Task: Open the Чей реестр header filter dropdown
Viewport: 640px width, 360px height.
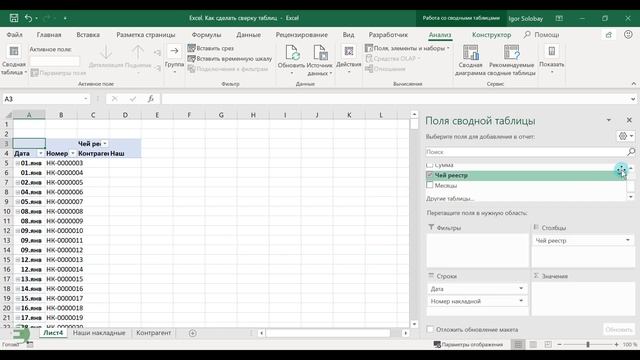Action: (x=105, y=144)
